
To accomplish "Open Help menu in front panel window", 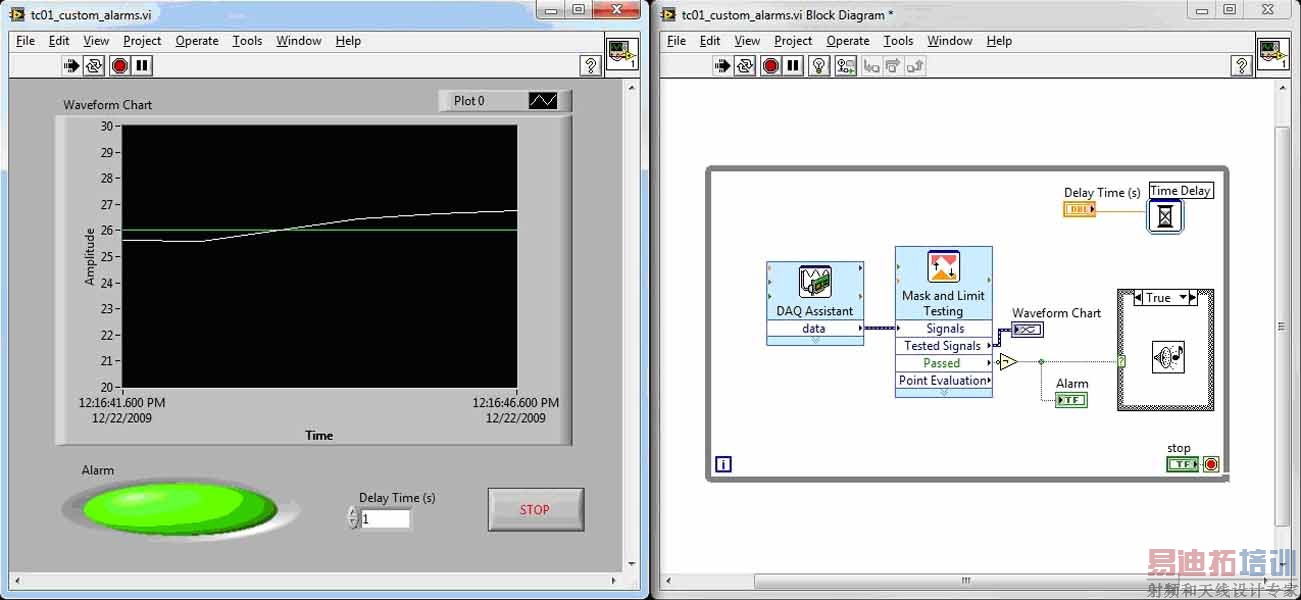I will click(x=348, y=41).
